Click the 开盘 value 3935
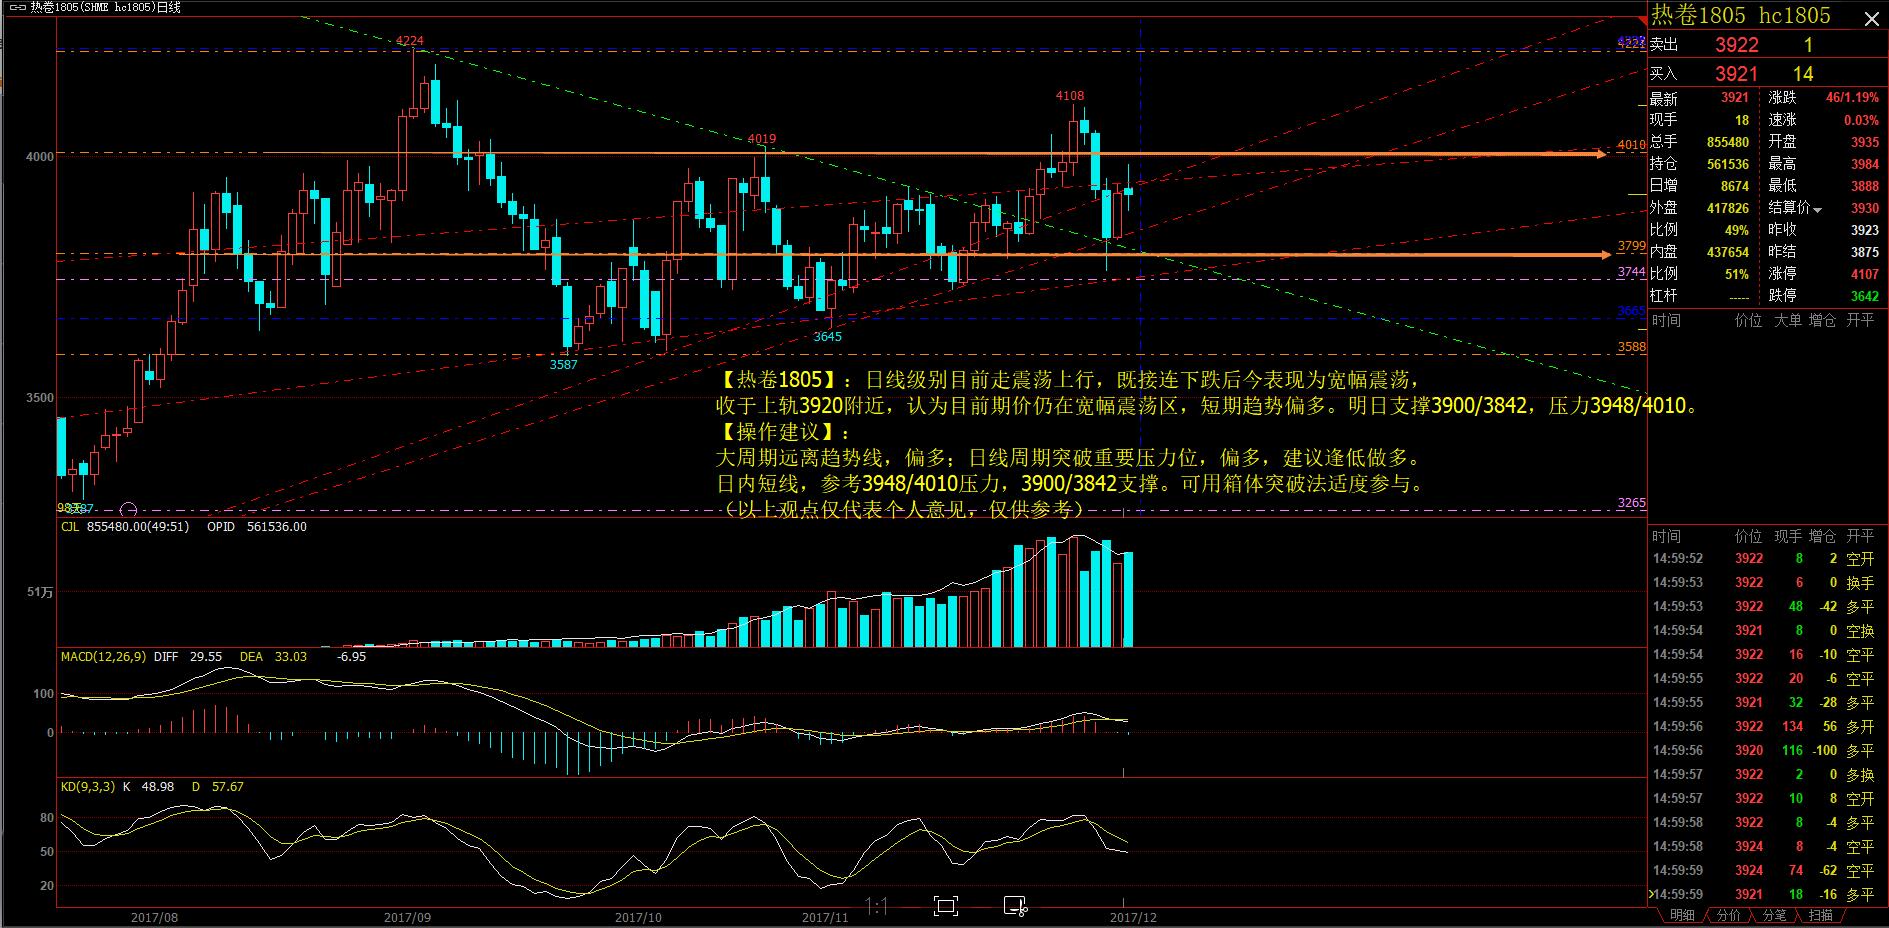1889x928 pixels. pyautogui.click(x=1865, y=142)
